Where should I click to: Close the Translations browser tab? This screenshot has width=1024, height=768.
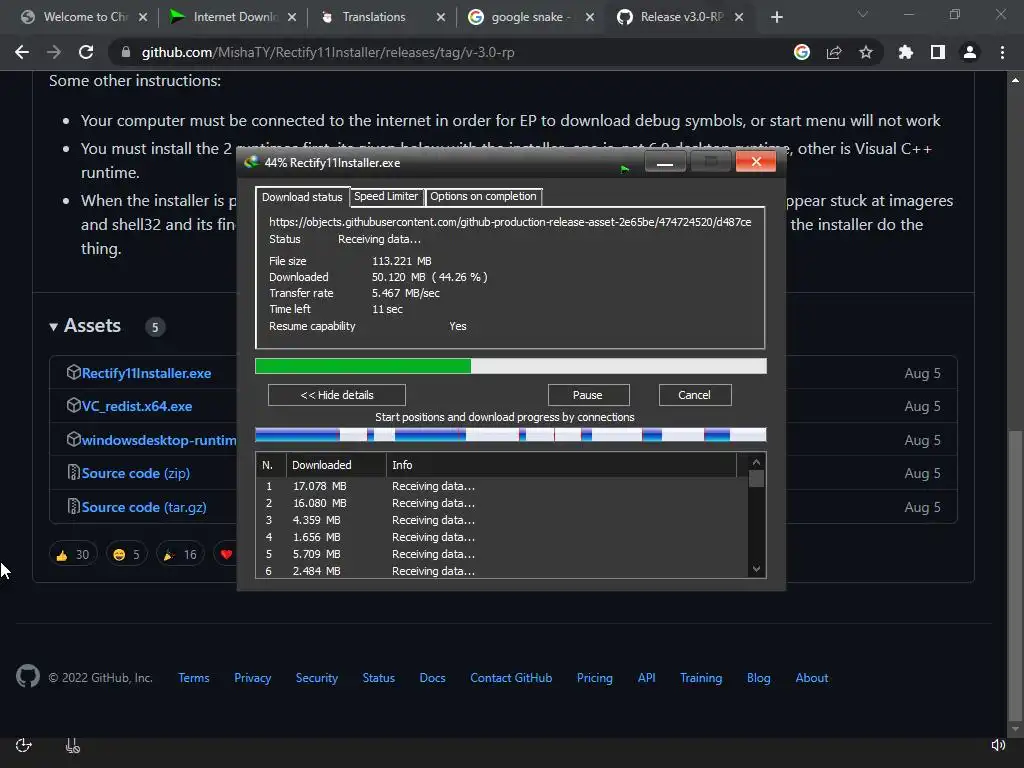441,17
